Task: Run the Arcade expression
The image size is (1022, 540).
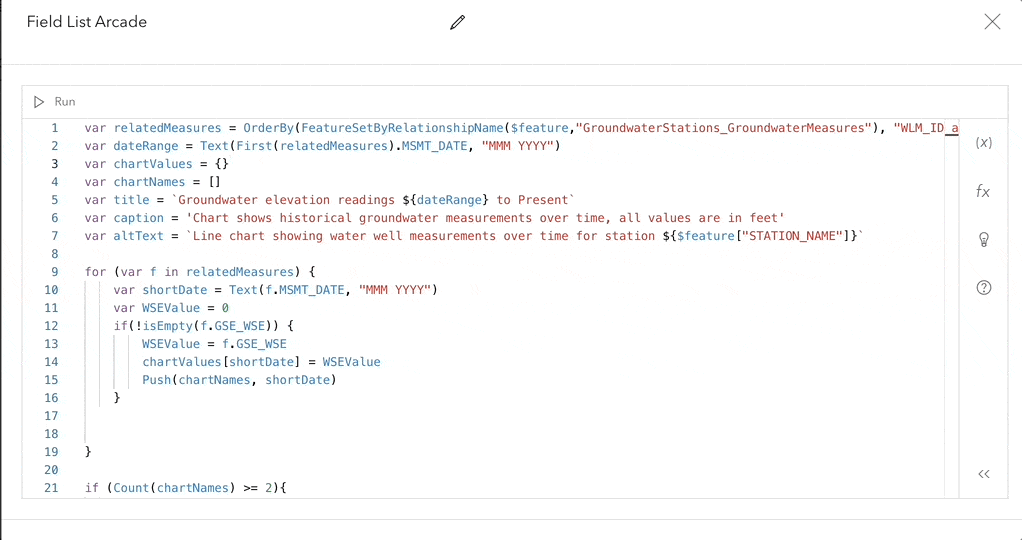Action: pyautogui.click(x=55, y=102)
